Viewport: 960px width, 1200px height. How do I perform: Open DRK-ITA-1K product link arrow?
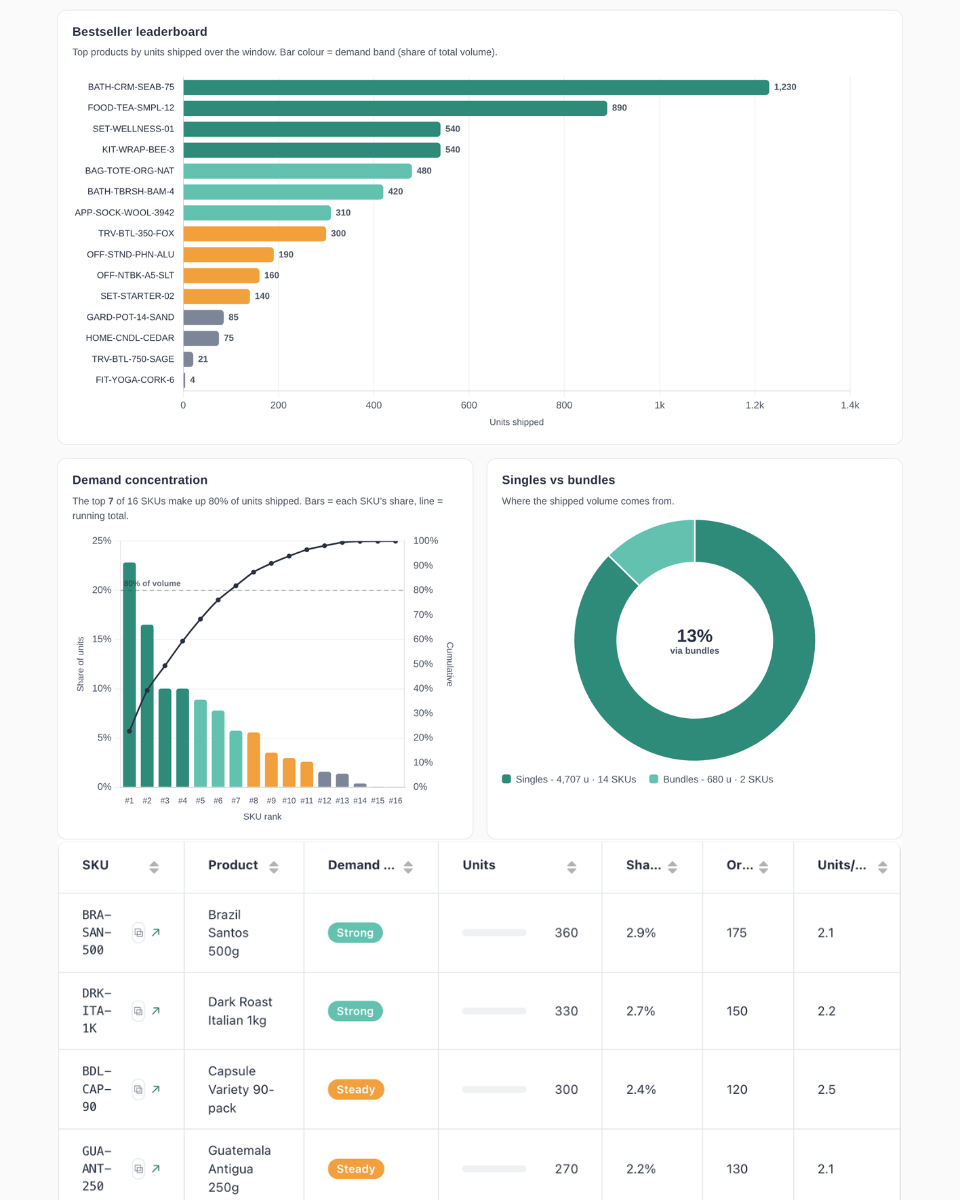(x=156, y=1011)
